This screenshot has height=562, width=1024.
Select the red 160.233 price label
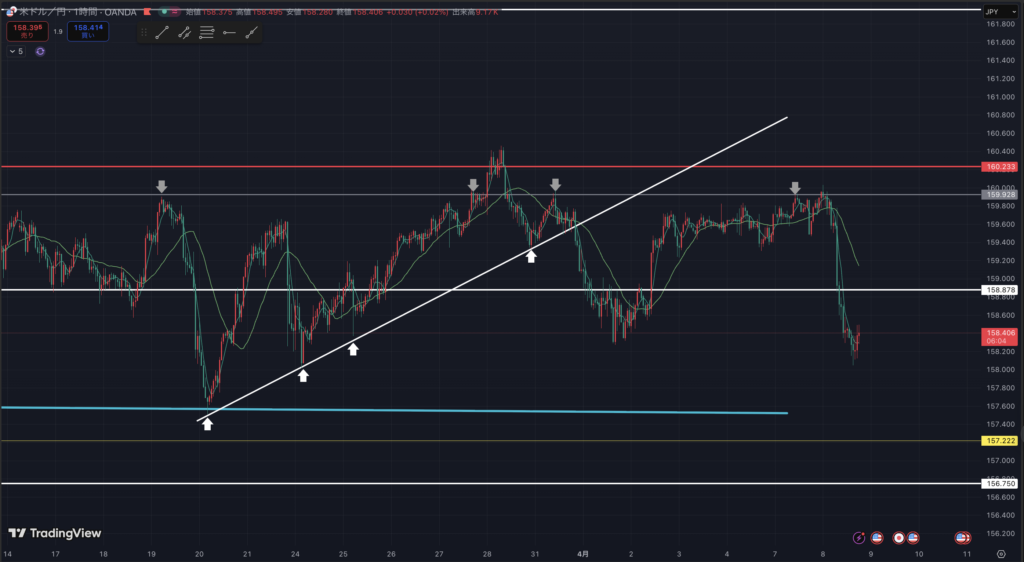[x=1000, y=167]
